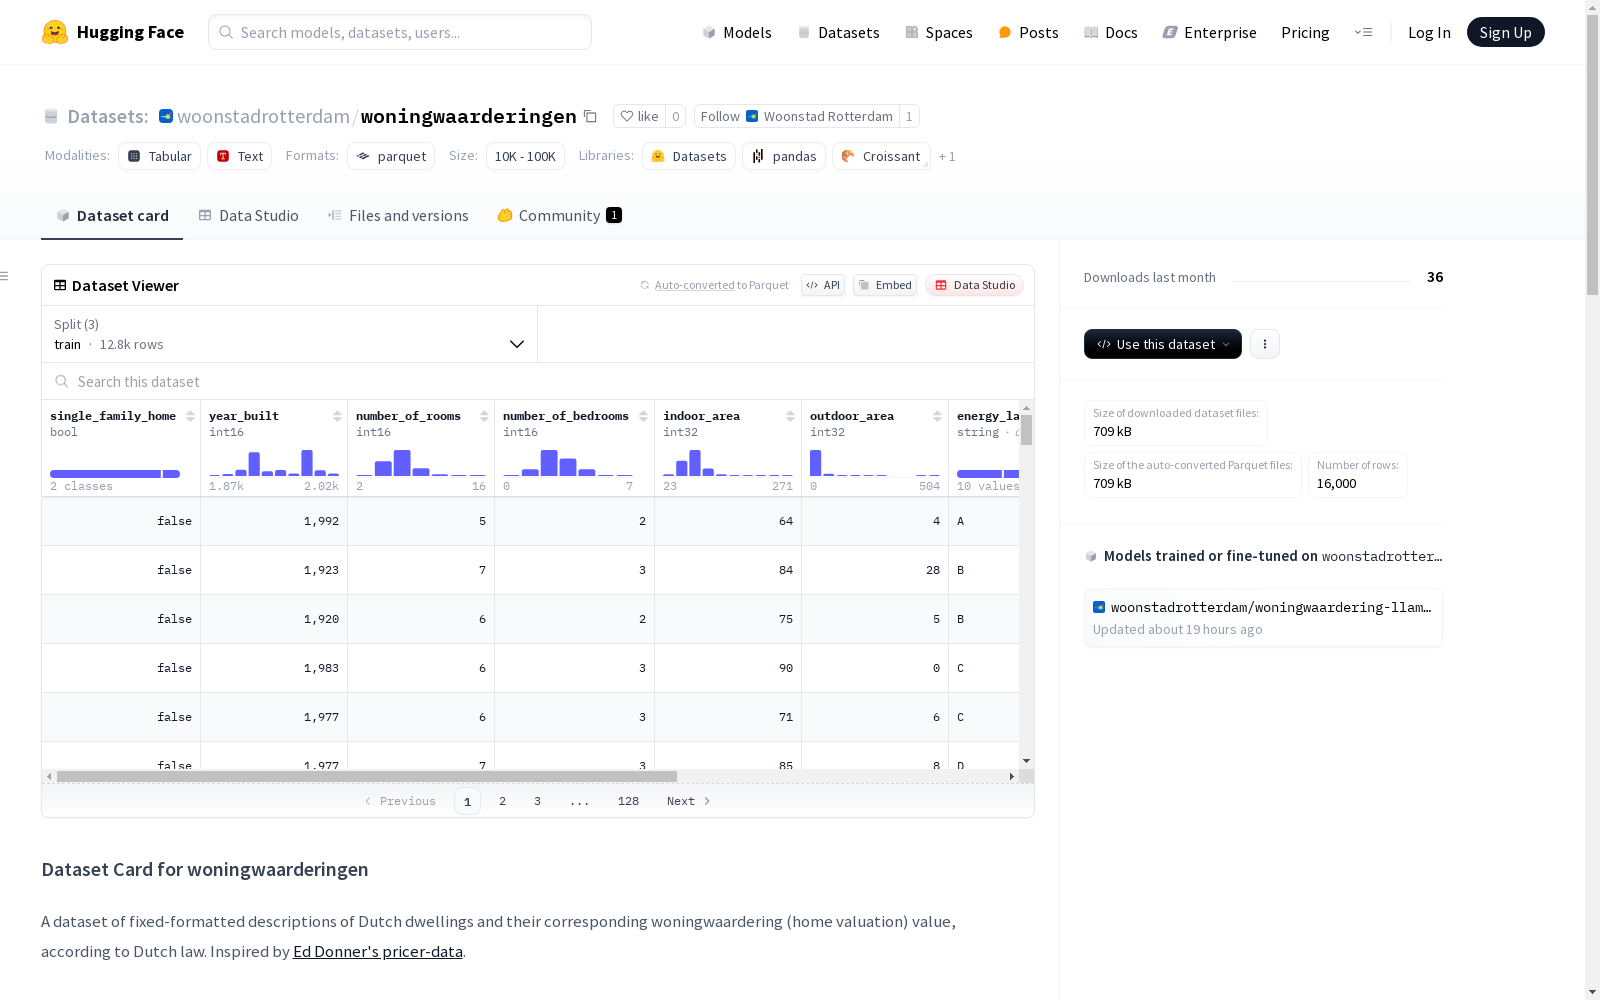Click the Hugging Face logo icon
The height and width of the screenshot is (1000, 1600).
point(55,32)
